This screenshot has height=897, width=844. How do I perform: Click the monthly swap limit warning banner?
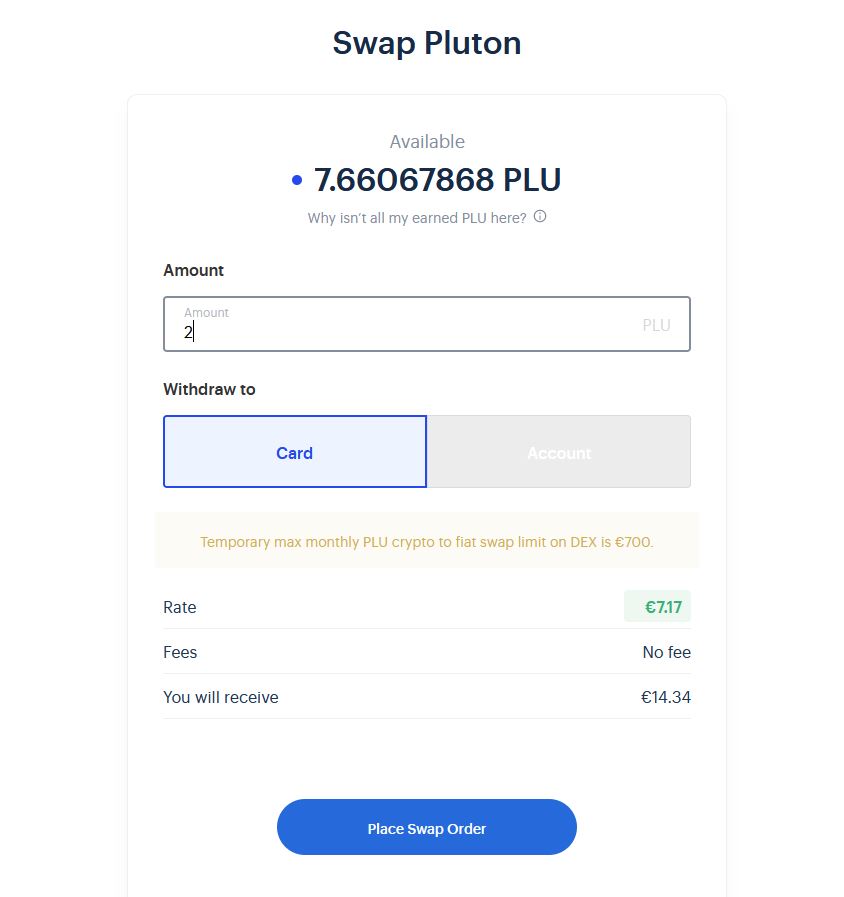427,542
